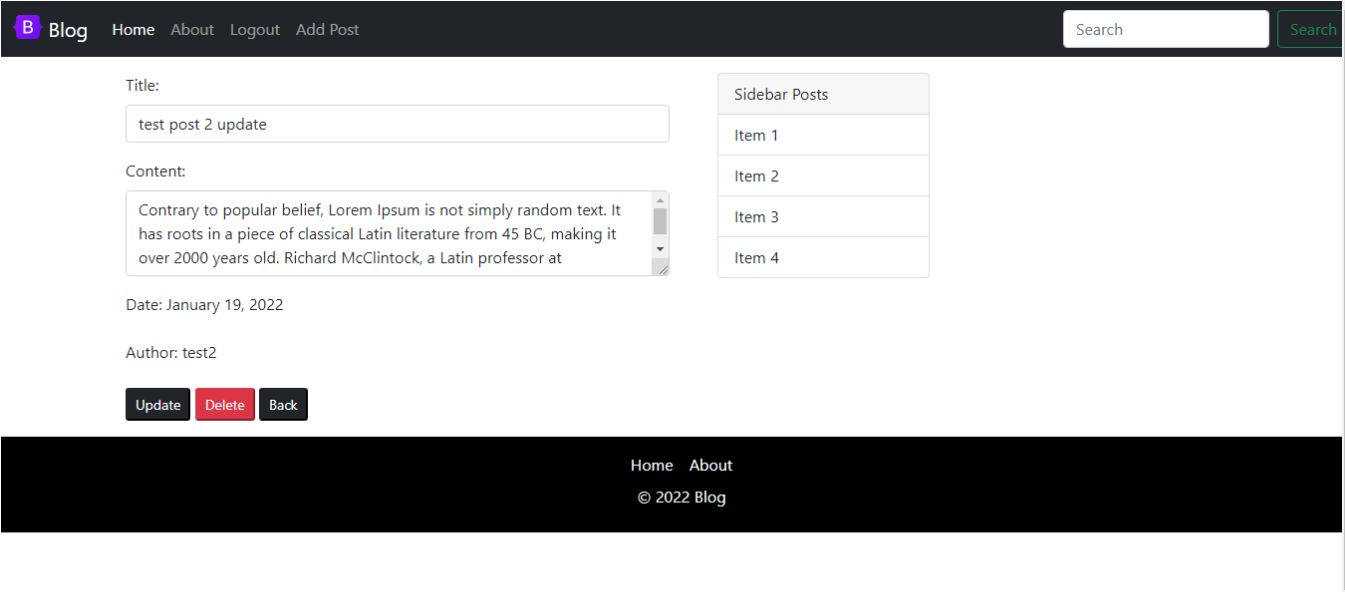Image resolution: width=1345 pixels, height=592 pixels.
Task: Select Item 1 in sidebar
Action: coord(823,135)
